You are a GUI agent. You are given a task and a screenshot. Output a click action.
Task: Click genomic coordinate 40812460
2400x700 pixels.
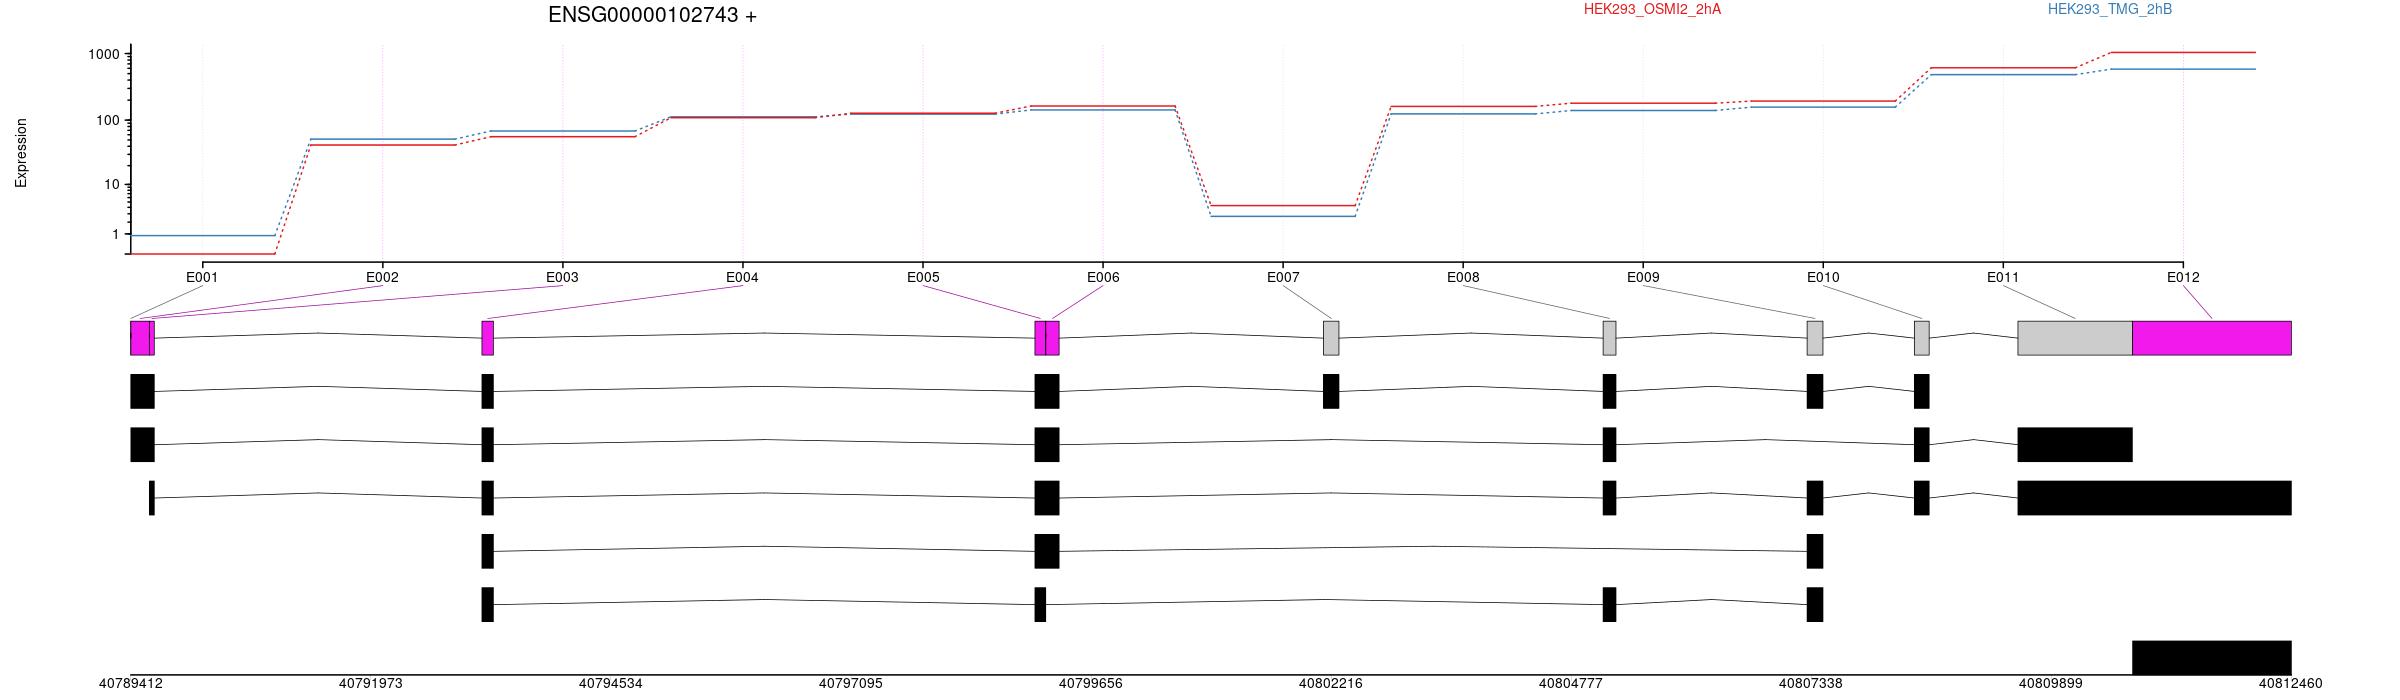tap(2291, 684)
